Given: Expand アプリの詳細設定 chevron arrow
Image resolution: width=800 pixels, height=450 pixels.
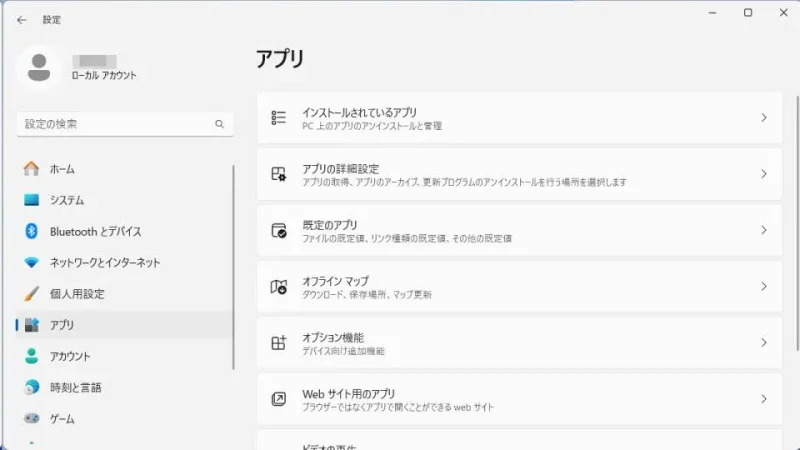Looking at the screenshot, I should [763, 174].
